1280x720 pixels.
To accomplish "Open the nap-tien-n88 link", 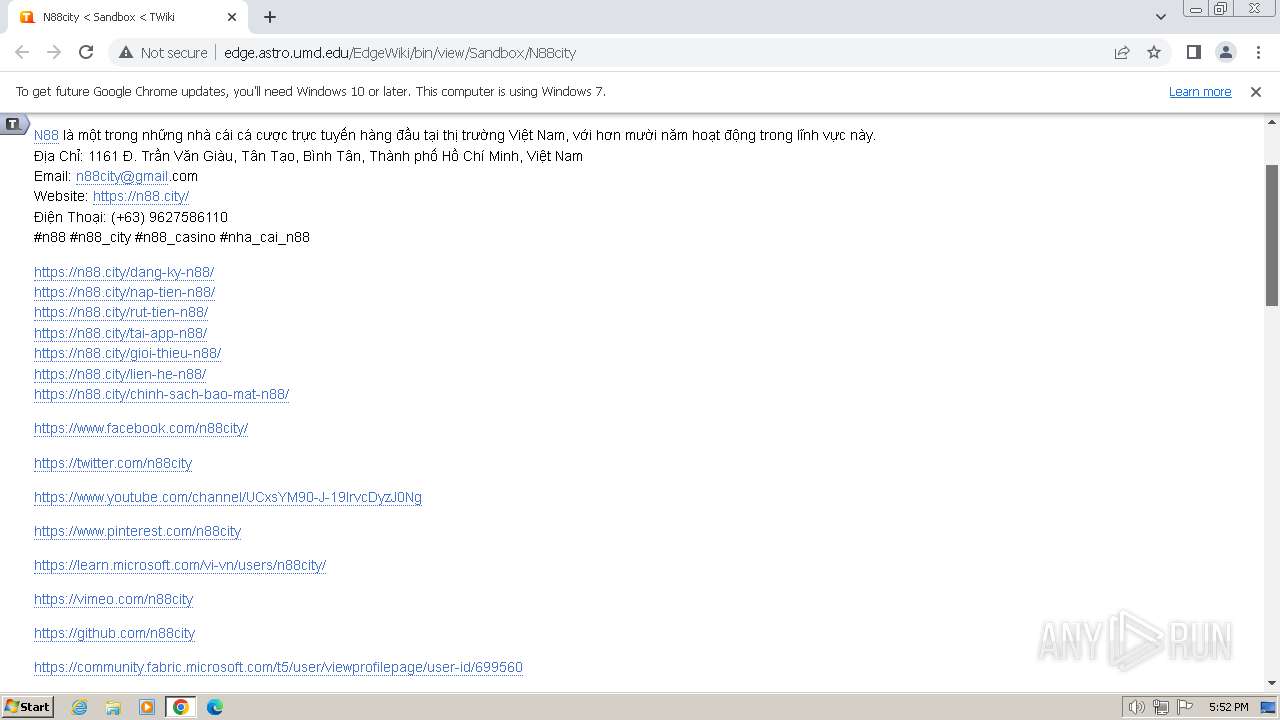I will (x=125, y=292).
